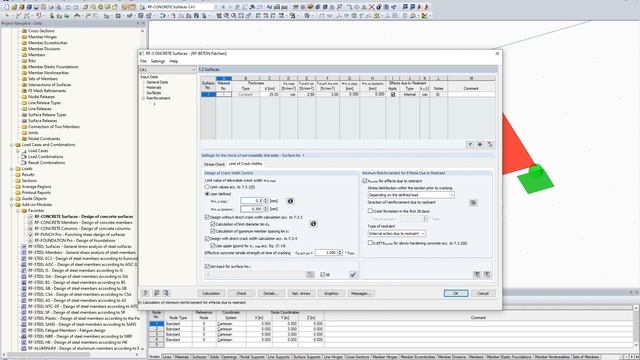This screenshot has height=360, width=640.
Task: Collapse Favorites tree node
Action: click(x=18, y=211)
